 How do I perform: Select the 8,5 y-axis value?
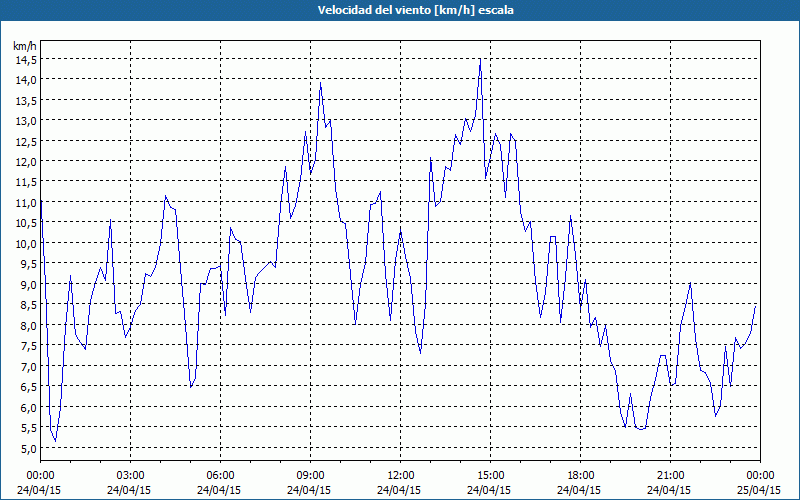click(x=28, y=305)
